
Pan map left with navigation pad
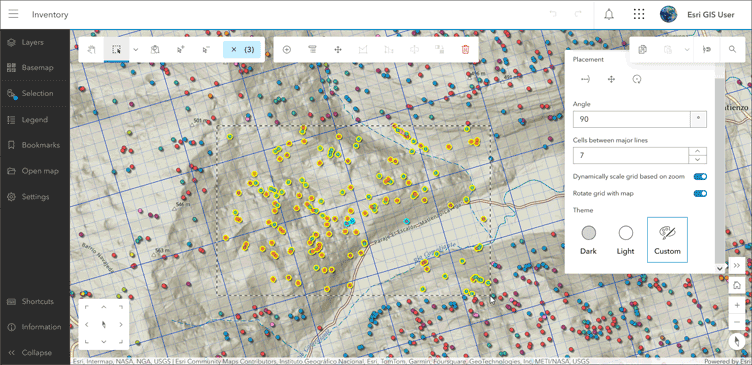[x=86, y=325]
